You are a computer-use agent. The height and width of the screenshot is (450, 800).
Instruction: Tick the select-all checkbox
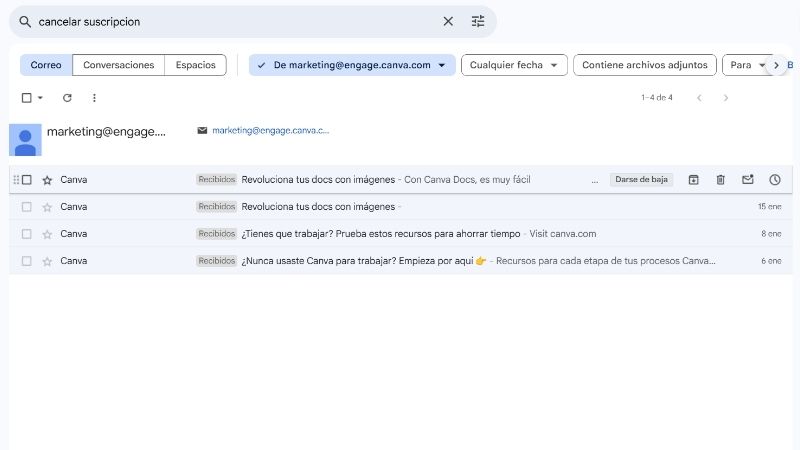tap(27, 97)
